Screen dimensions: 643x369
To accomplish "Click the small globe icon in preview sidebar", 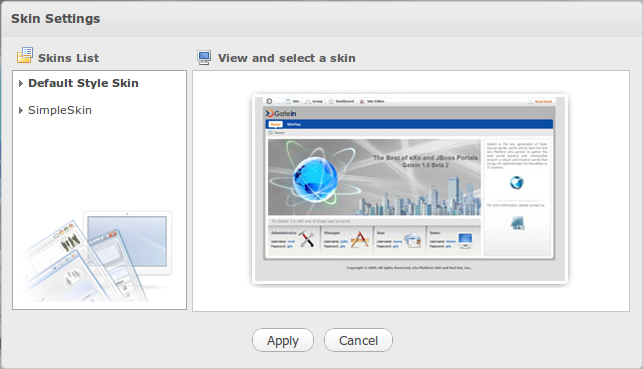I will pyautogui.click(x=517, y=182).
